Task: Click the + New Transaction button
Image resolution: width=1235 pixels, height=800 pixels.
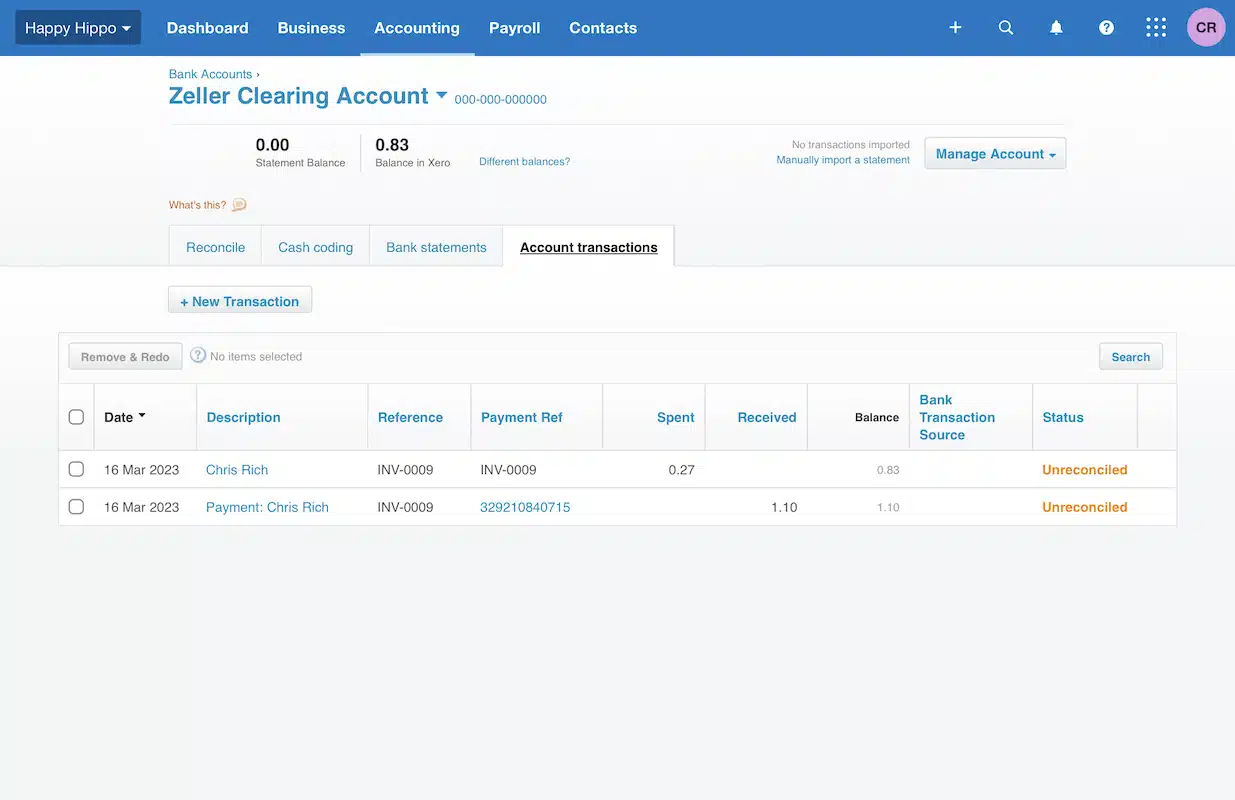Action: [240, 301]
